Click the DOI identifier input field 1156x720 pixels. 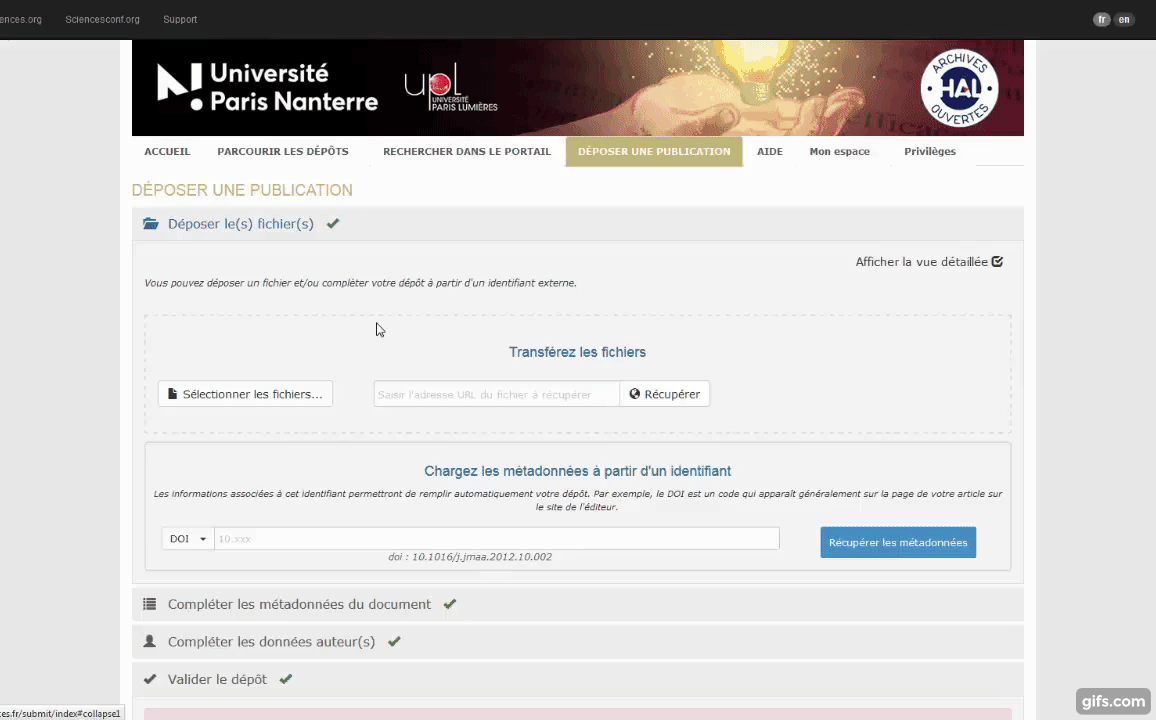click(x=496, y=539)
